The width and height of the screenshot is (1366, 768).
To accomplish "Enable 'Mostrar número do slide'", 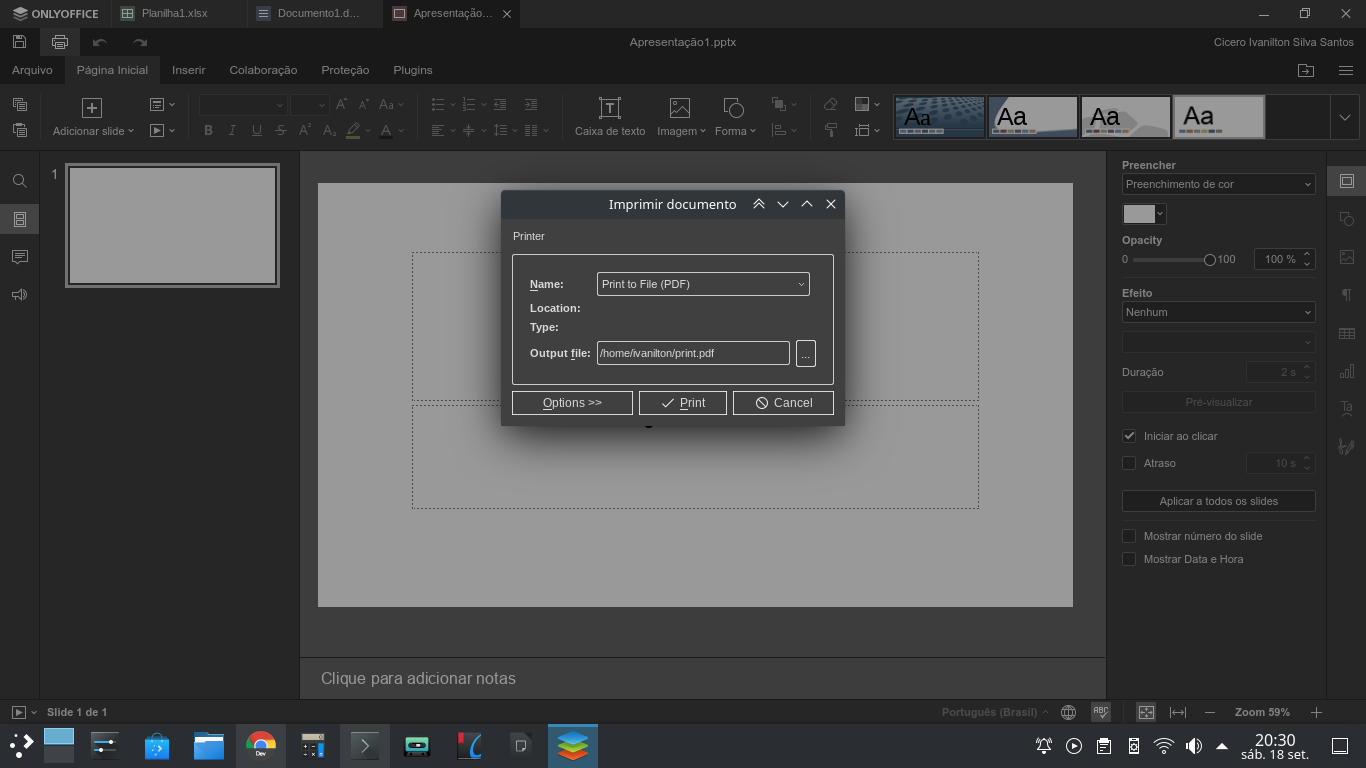I will click(x=1129, y=535).
